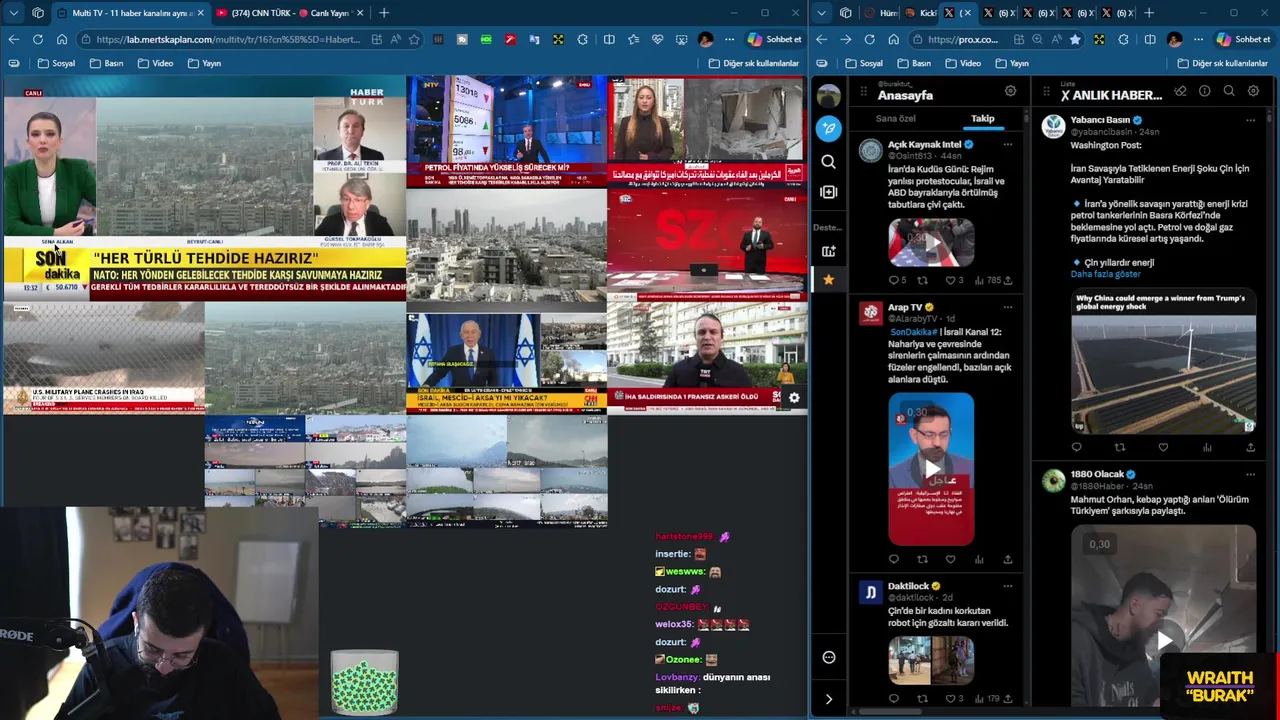View analytics of the Arap TV post

[979, 559]
